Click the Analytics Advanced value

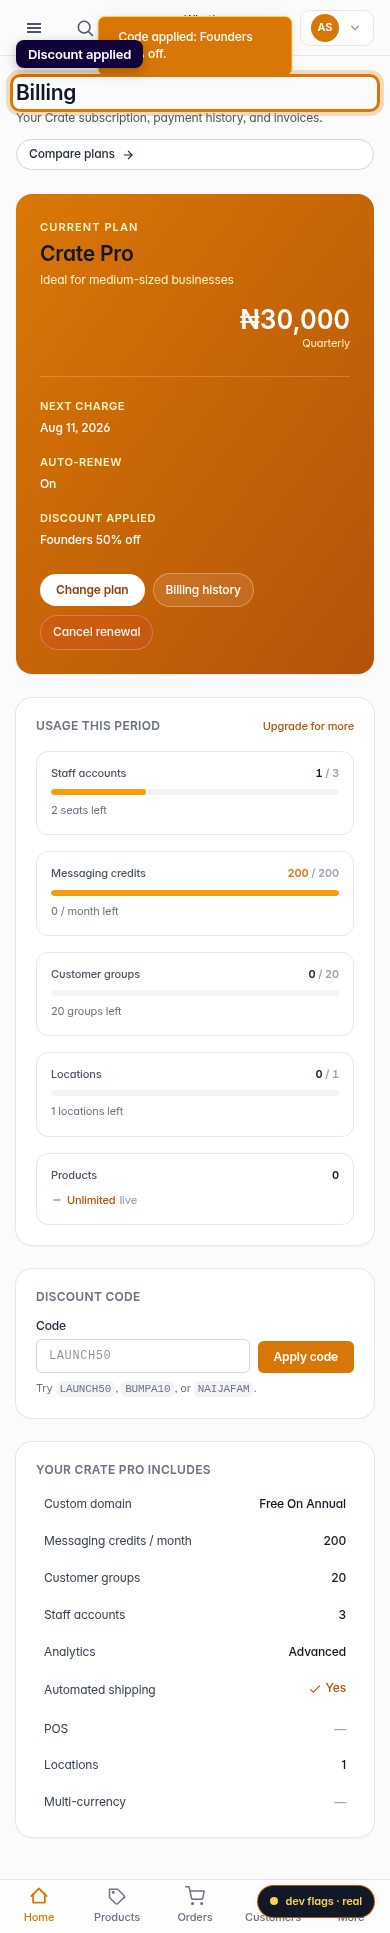point(317,1652)
